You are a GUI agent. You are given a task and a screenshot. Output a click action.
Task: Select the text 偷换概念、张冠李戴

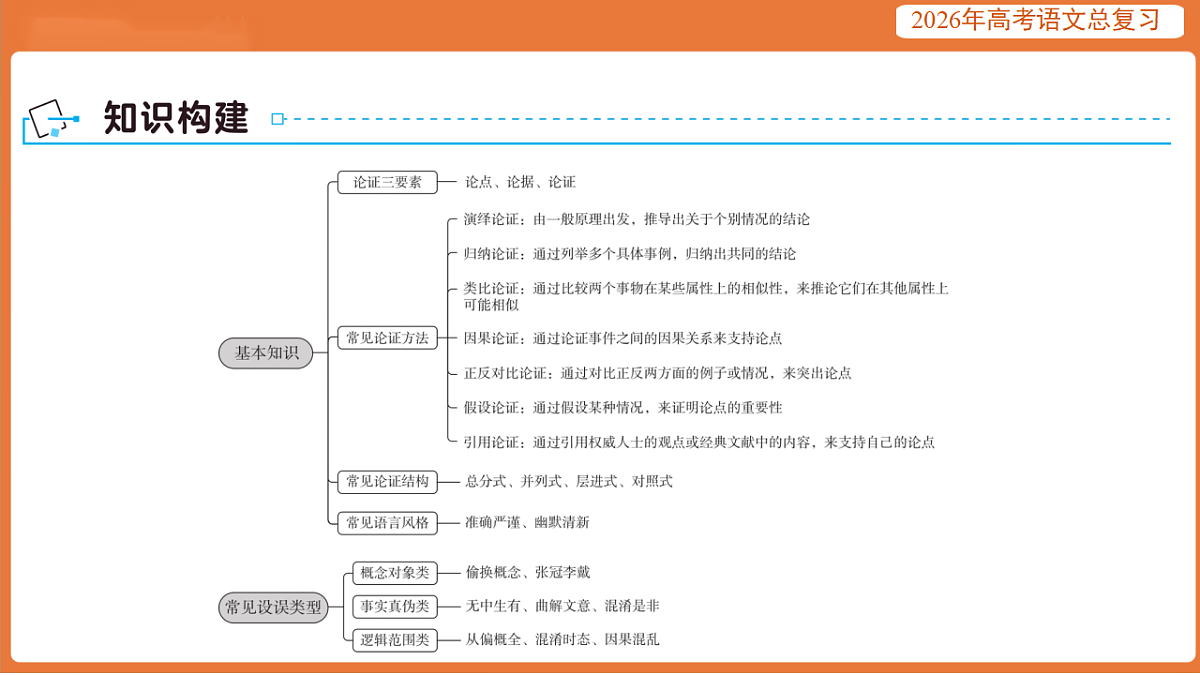[x=528, y=573]
